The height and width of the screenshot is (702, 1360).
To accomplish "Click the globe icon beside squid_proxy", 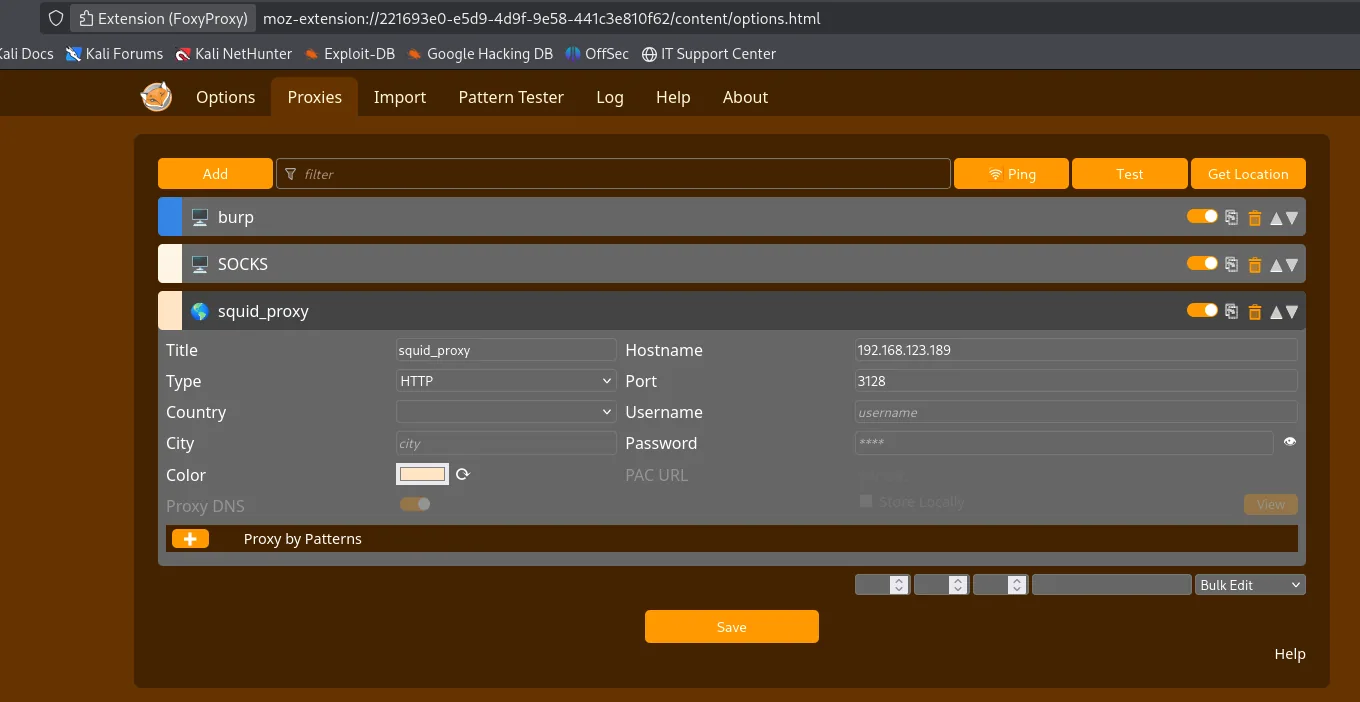I will coord(200,311).
